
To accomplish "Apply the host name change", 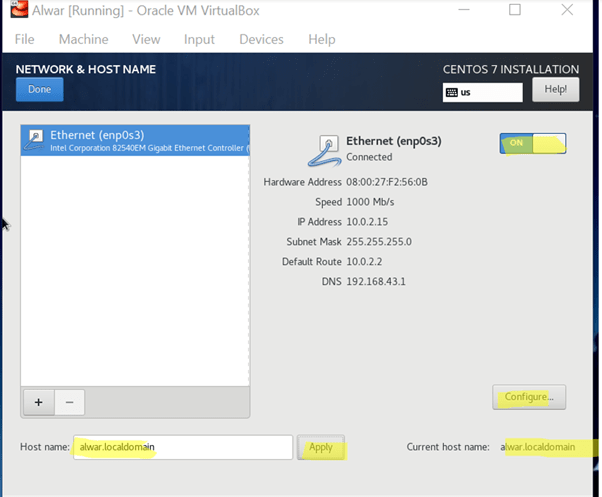I will (x=320, y=447).
